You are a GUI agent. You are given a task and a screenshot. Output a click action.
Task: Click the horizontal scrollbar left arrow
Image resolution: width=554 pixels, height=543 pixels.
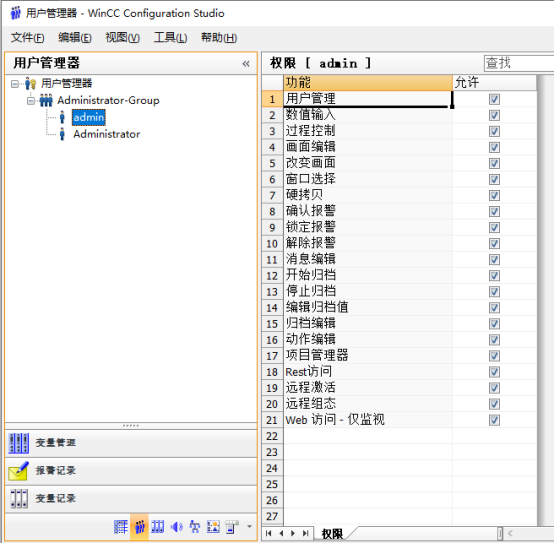tap(510, 533)
